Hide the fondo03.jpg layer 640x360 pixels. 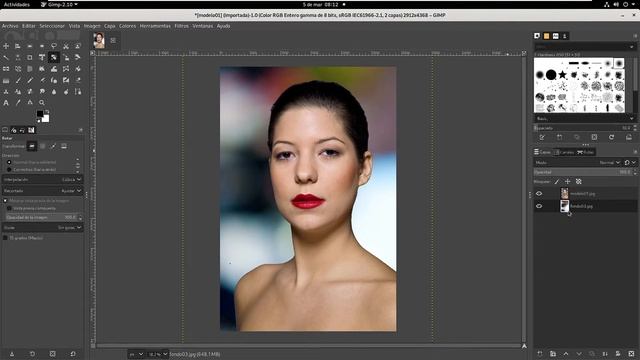point(539,206)
